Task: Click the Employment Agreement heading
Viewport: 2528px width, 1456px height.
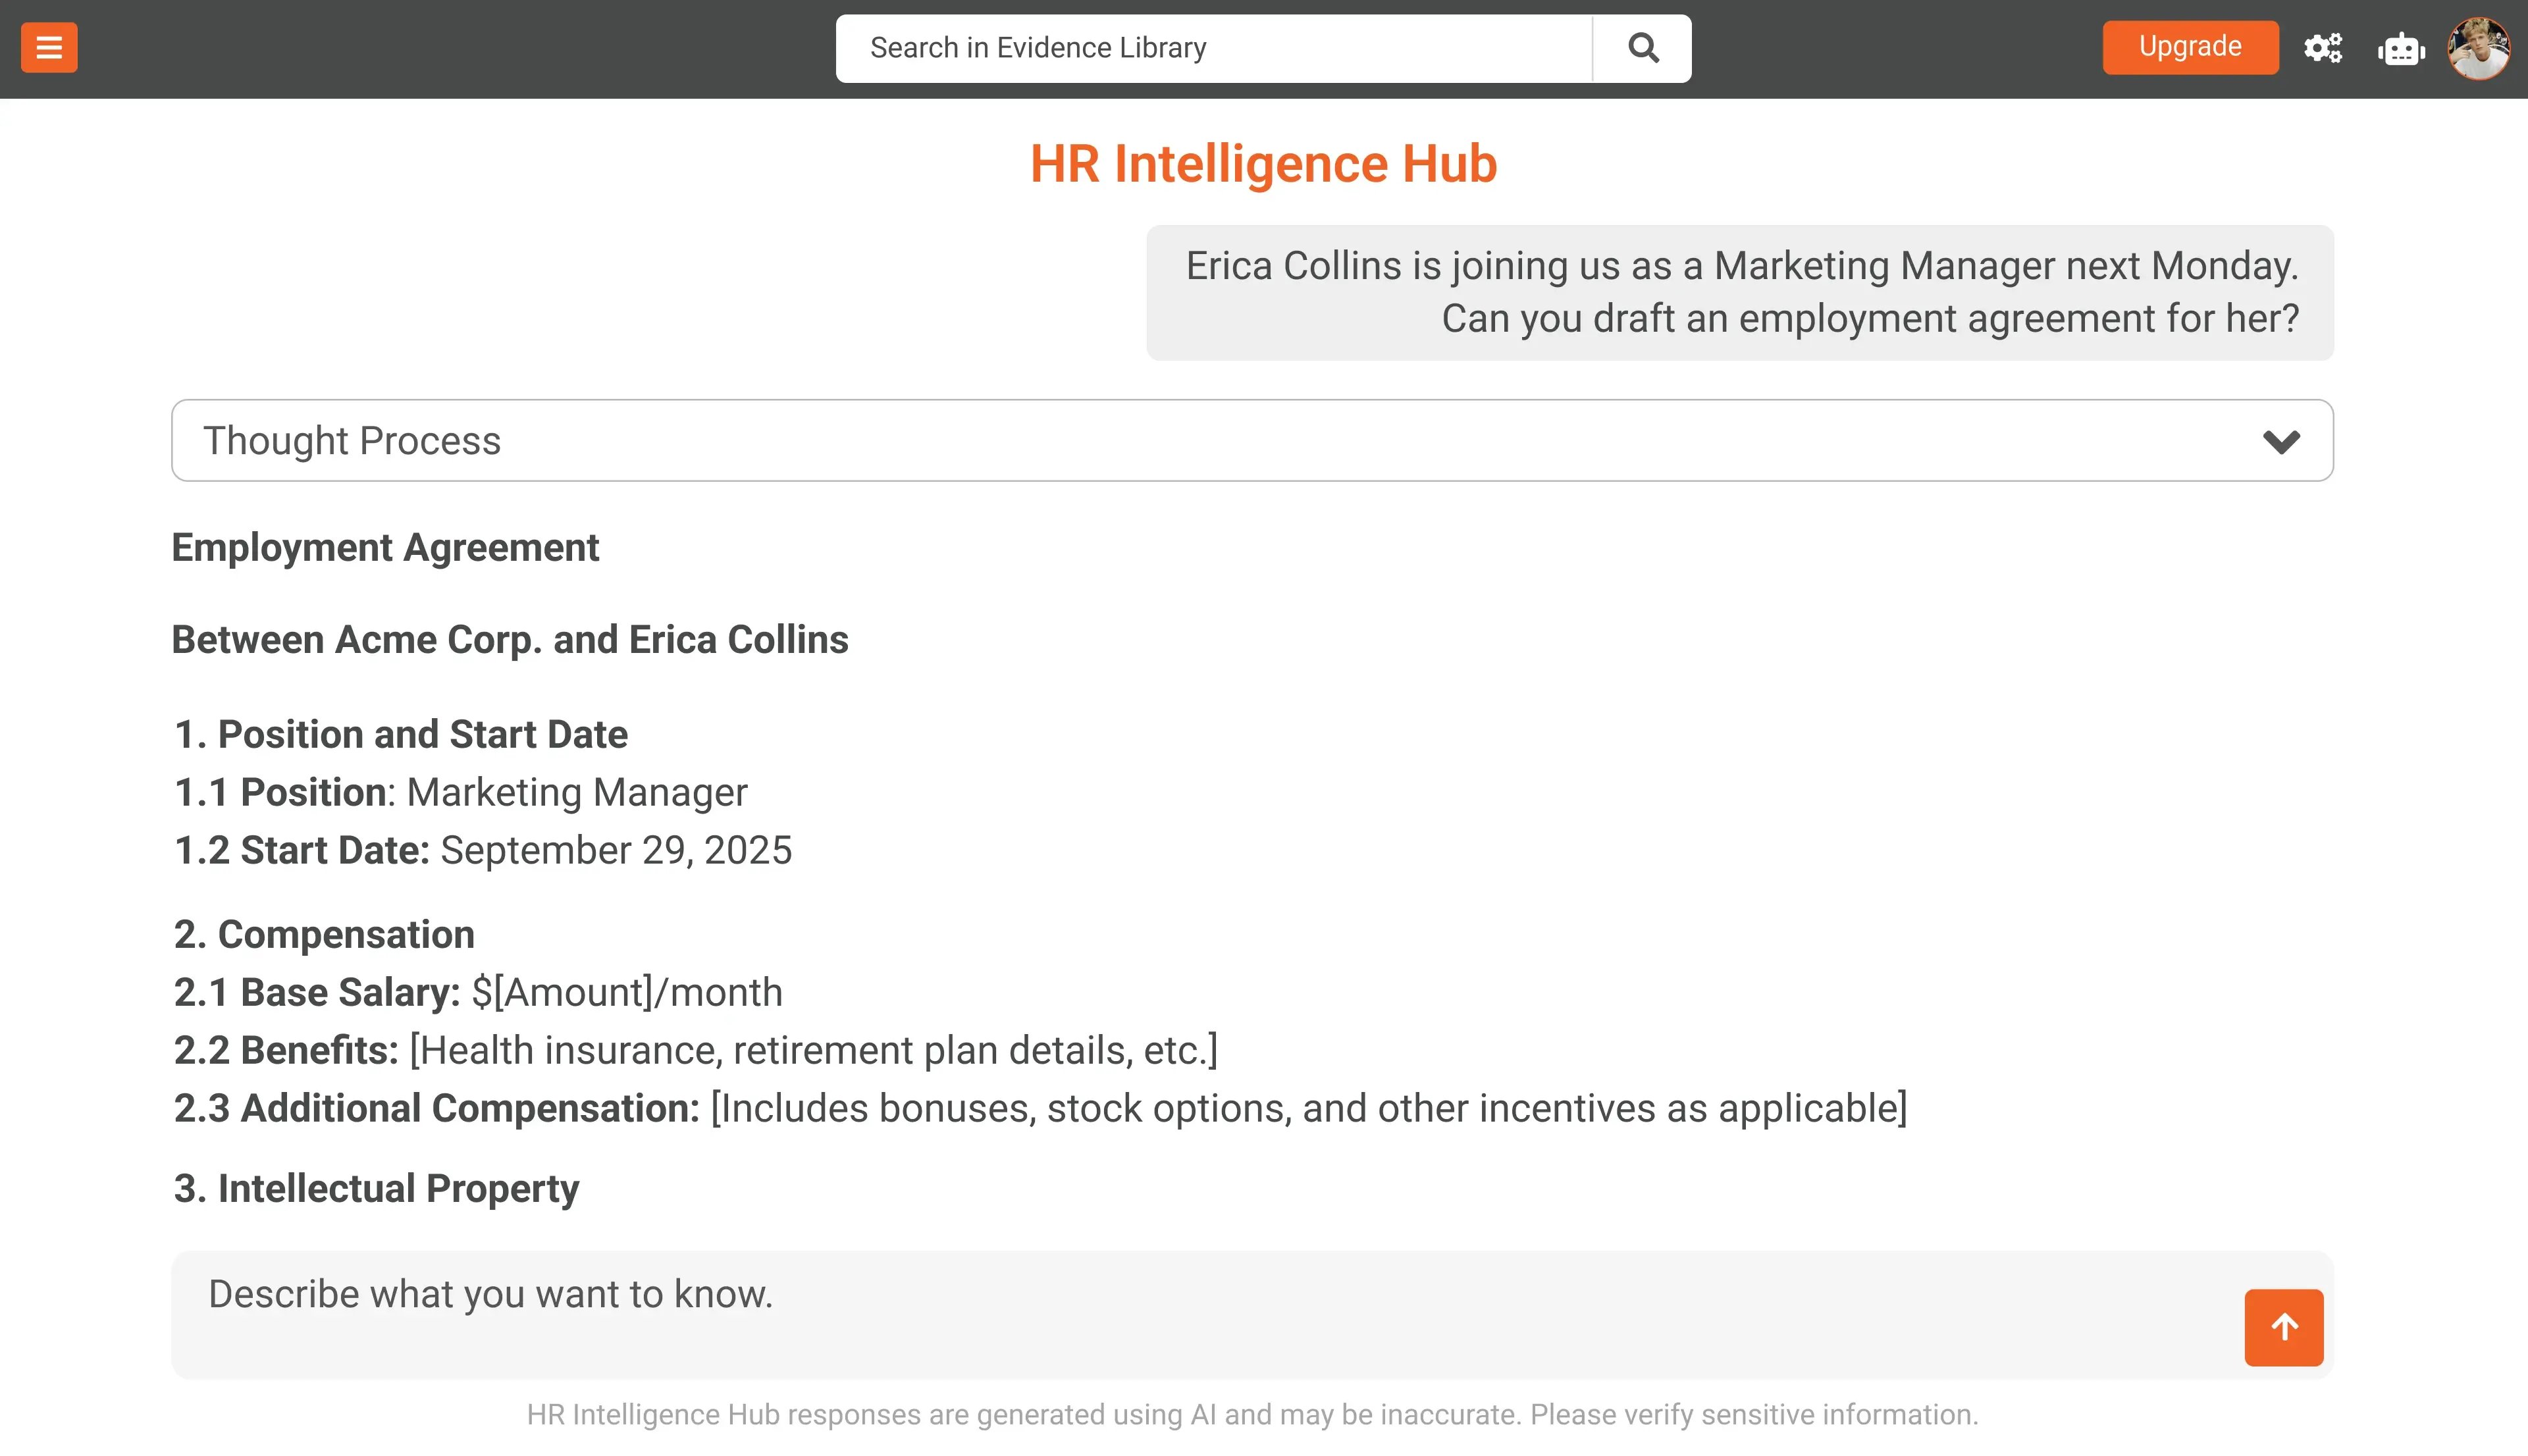Action: 385,548
